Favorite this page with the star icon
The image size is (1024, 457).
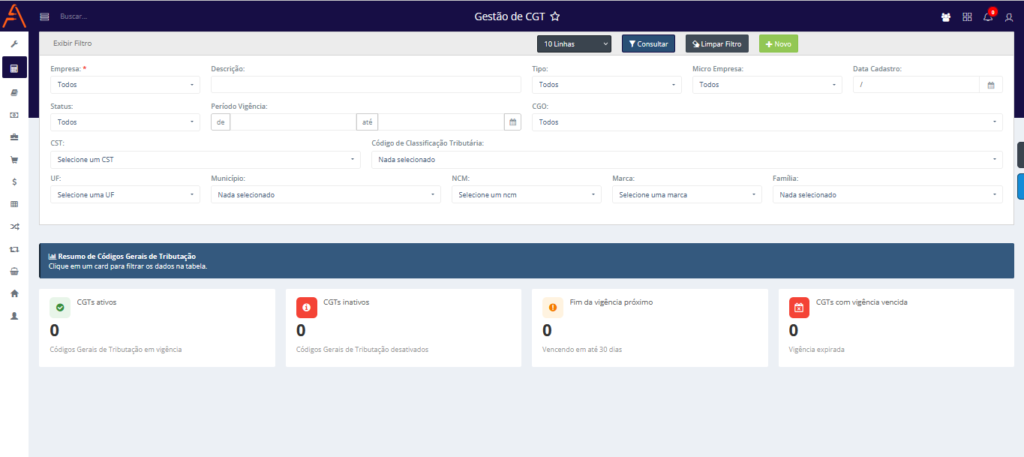[x=555, y=16]
